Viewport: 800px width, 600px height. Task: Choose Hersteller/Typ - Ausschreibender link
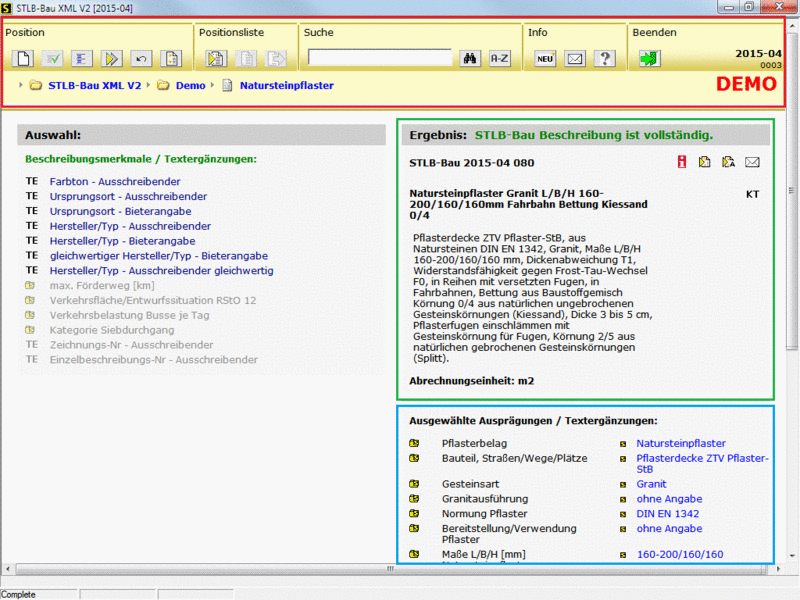click(x=130, y=226)
